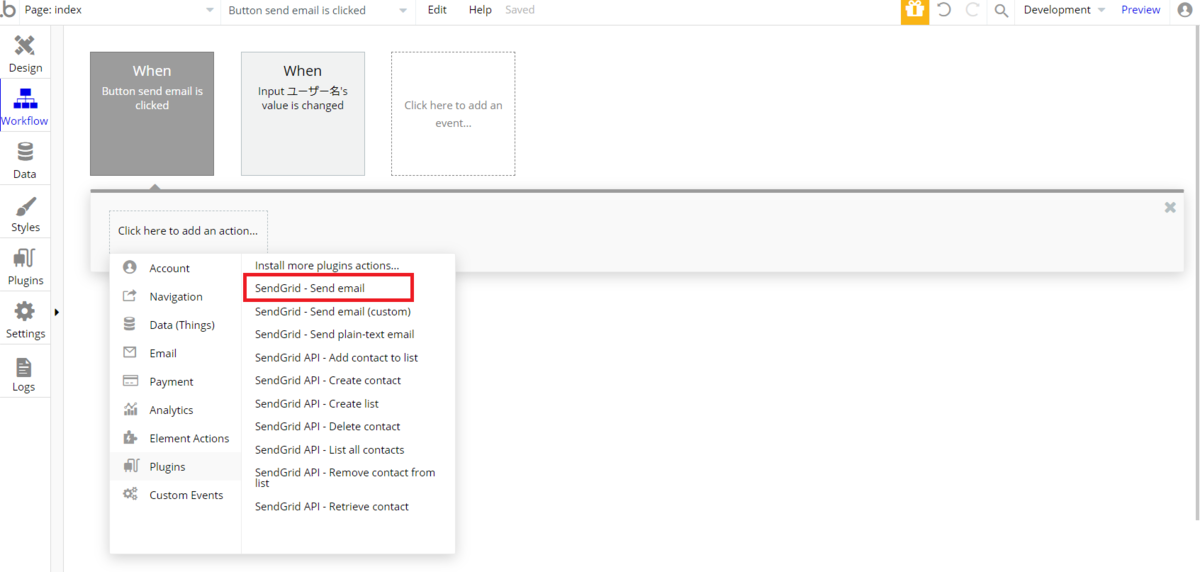Screen dimensions: 1200x572
Task: Select the Element Actions category
Action: [x=176, y=438]
